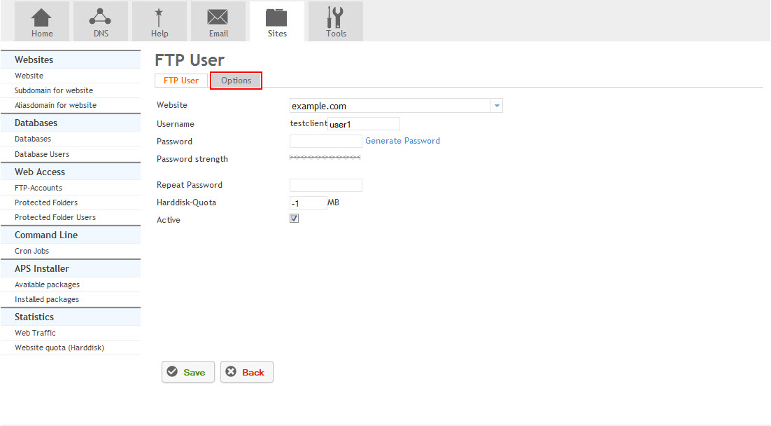Open Website quota (Harddisk) link
Viewport: 771px width, 426px height.
tap(59, 348)
